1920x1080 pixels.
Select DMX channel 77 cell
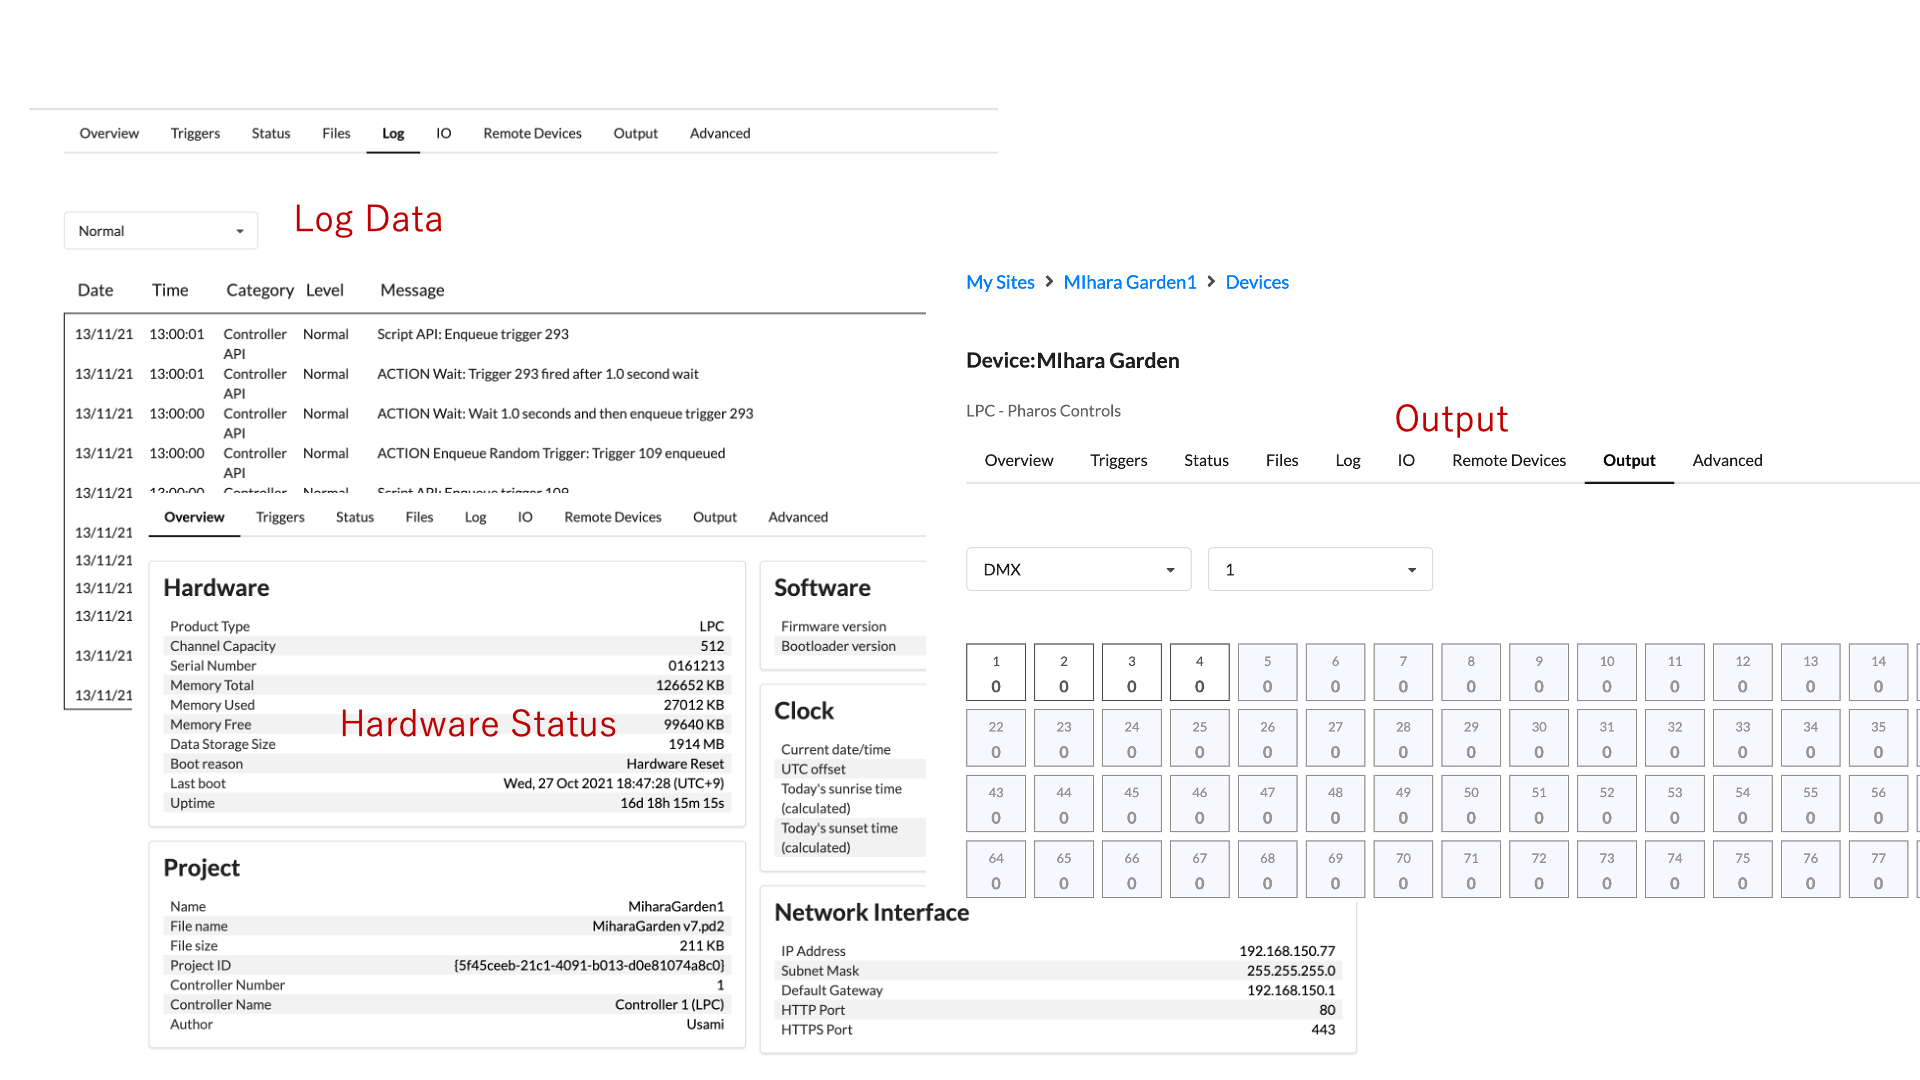pyautogui.click(x=1879, y=869)
